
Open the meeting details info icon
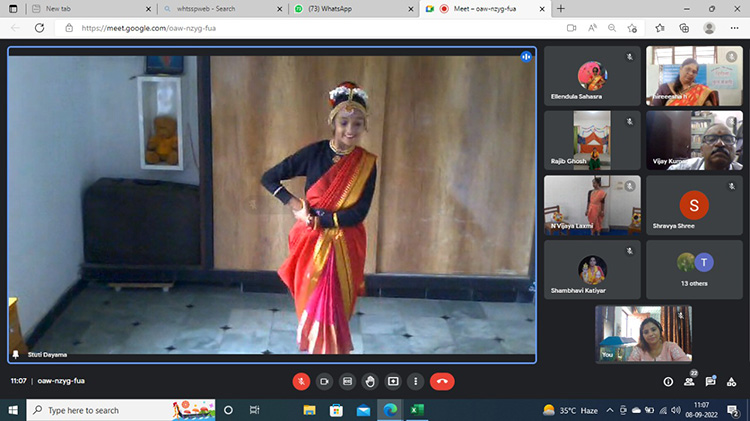point(668,381)
